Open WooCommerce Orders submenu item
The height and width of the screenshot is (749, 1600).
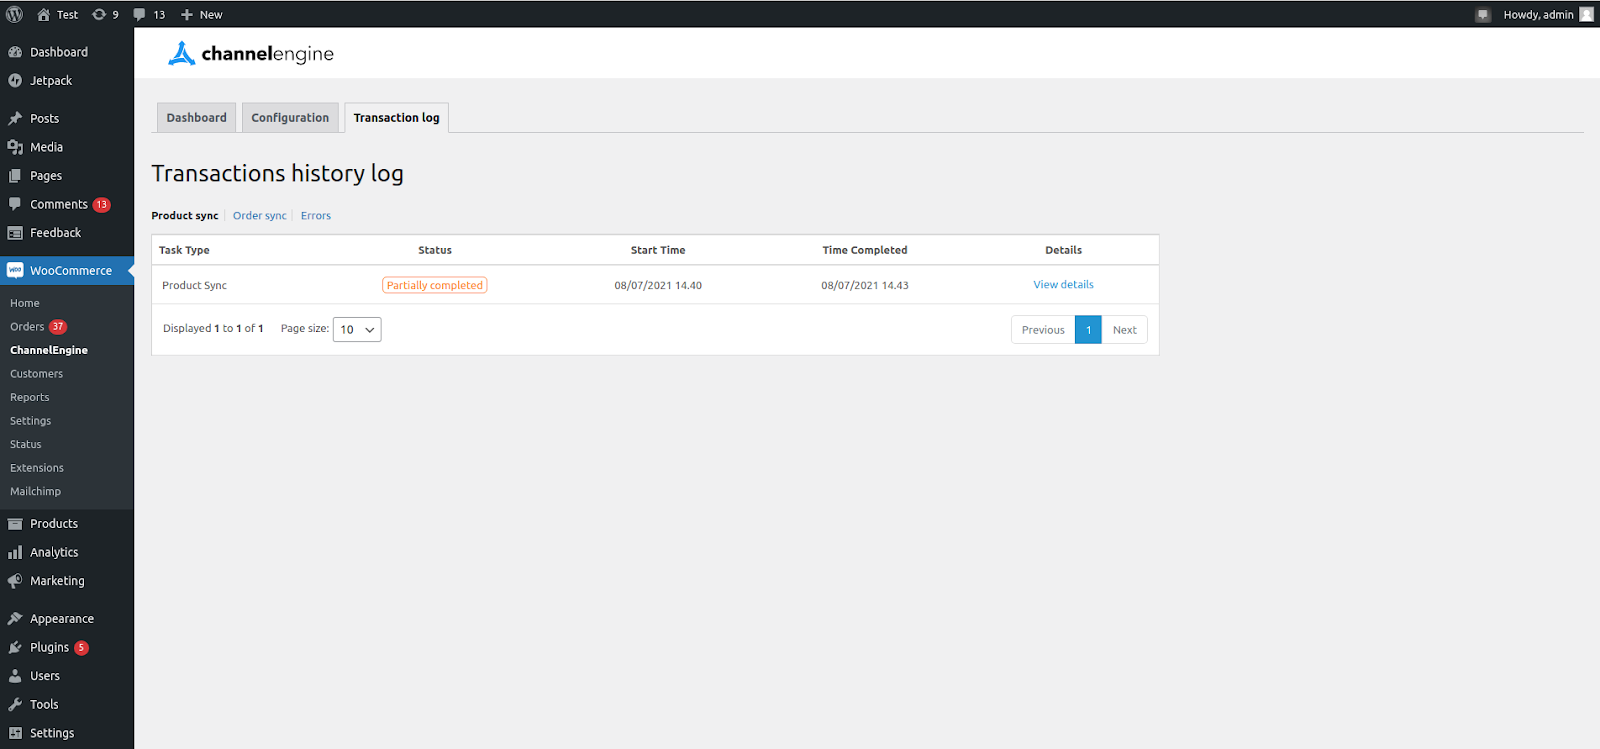coord(28,327)
